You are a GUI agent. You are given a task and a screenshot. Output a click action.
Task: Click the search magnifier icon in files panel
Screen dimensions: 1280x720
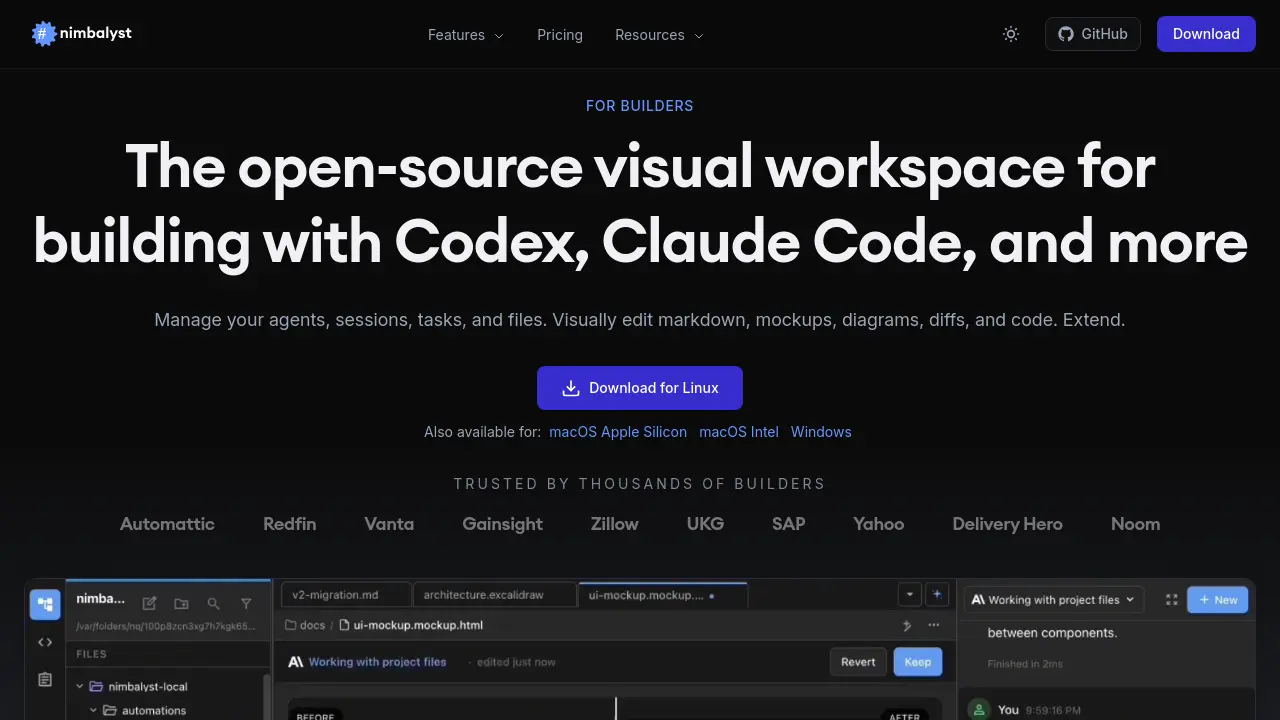point(213,603)
